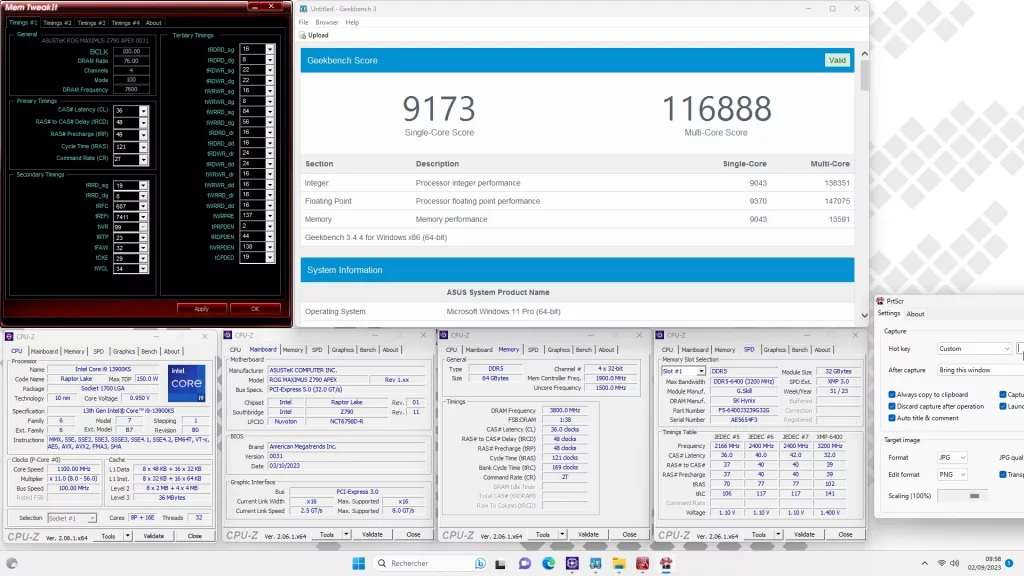Image resolution: width=1024 pixels, height=576 pixels.
Task: Switch to the red Mem TweakIt taskbar icon
Action: point(643,564)
